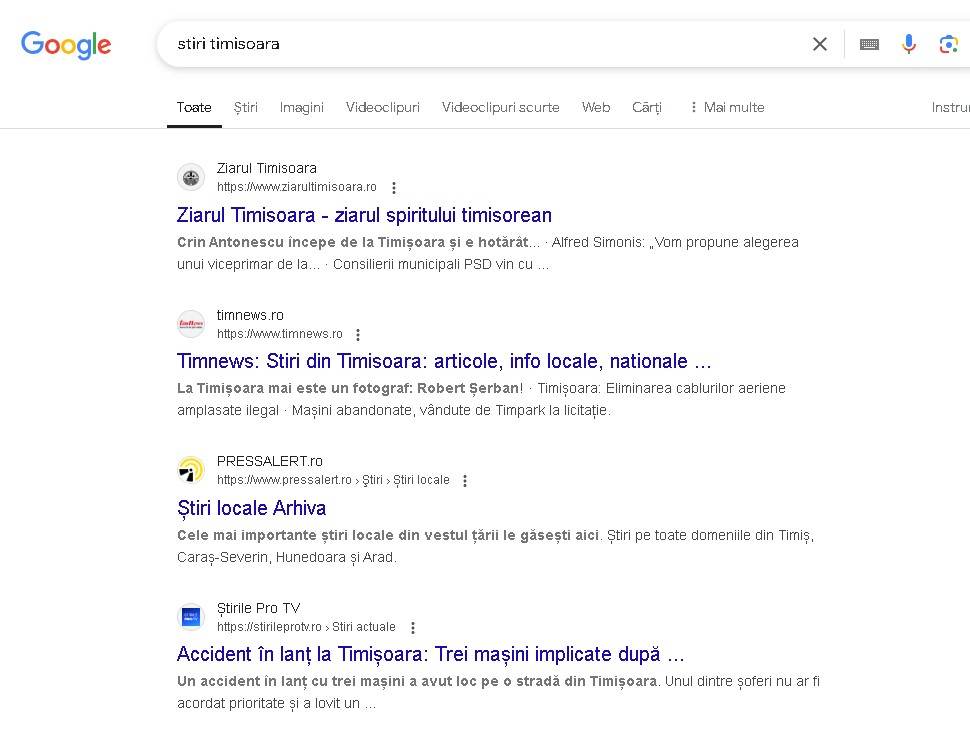
Task: Search by image with Google Lens
Action: click(x=948, y=44)
